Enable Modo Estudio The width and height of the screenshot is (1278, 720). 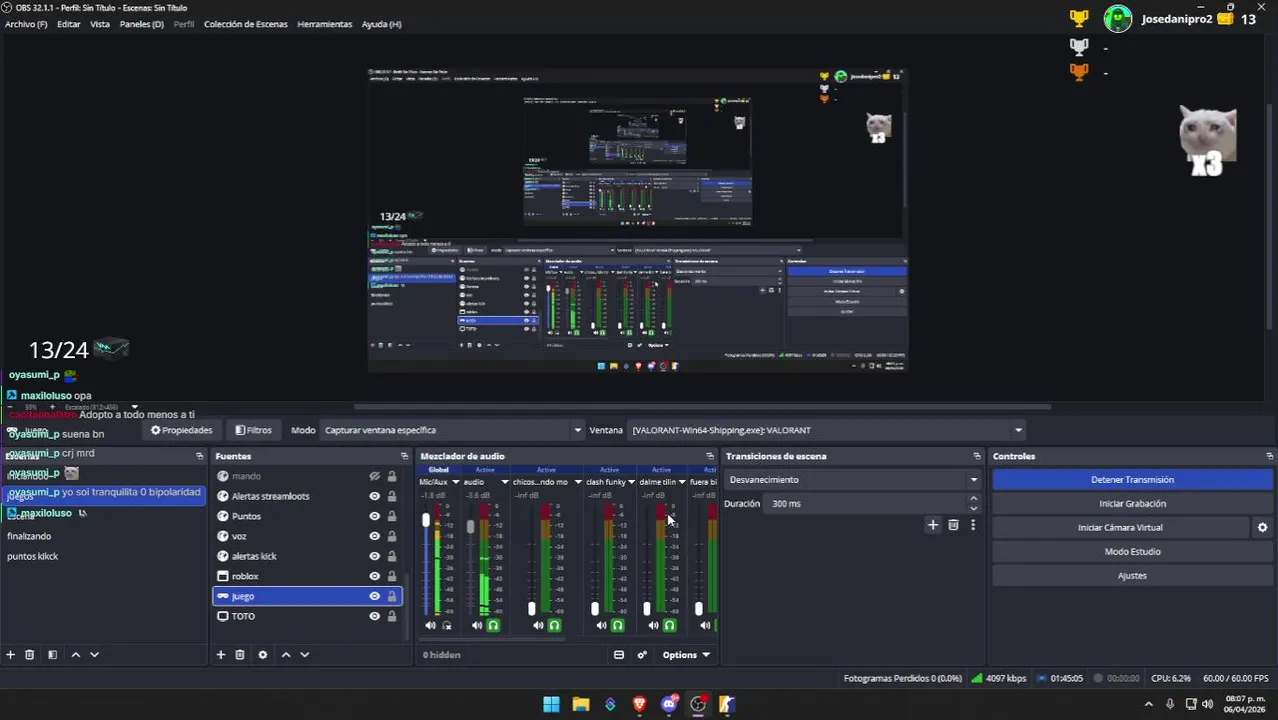(x=1132, y=552)
